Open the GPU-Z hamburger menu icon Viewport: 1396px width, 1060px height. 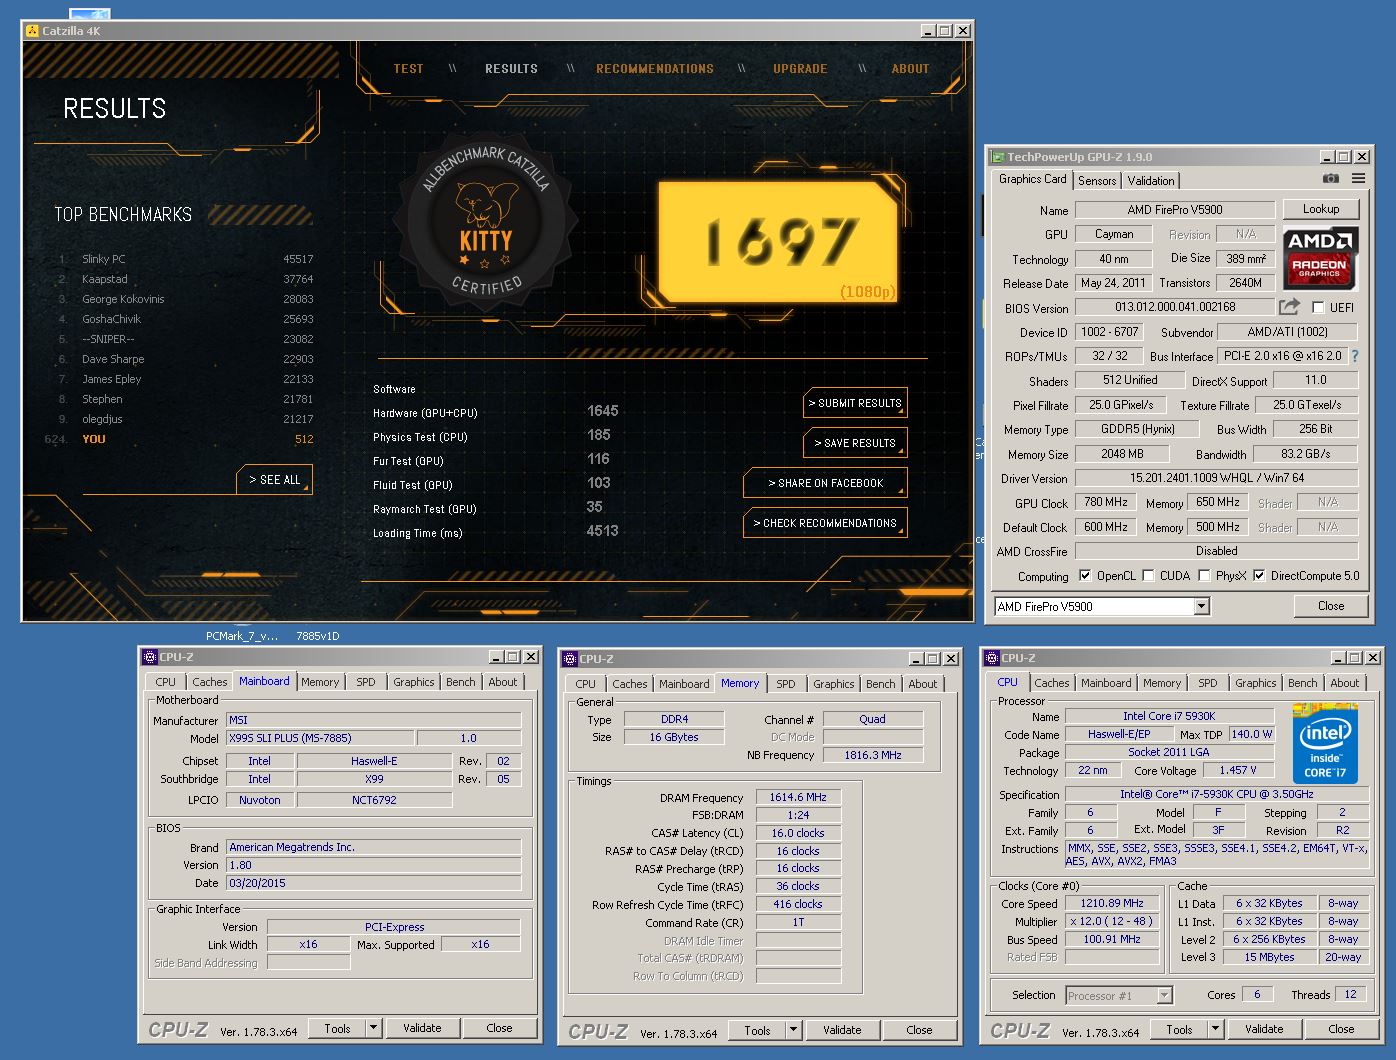click(x=1358, y=179)
